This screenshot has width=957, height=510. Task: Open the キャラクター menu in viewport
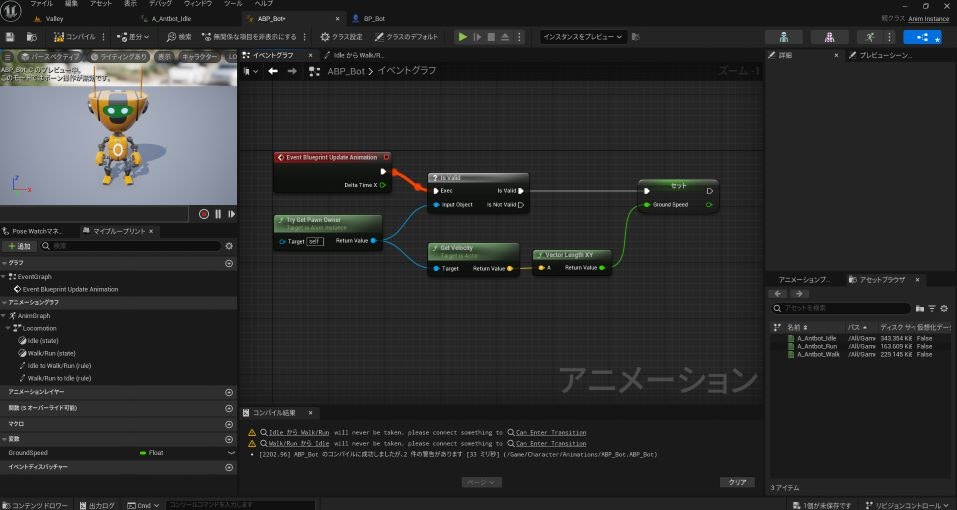tap(199, 57)
